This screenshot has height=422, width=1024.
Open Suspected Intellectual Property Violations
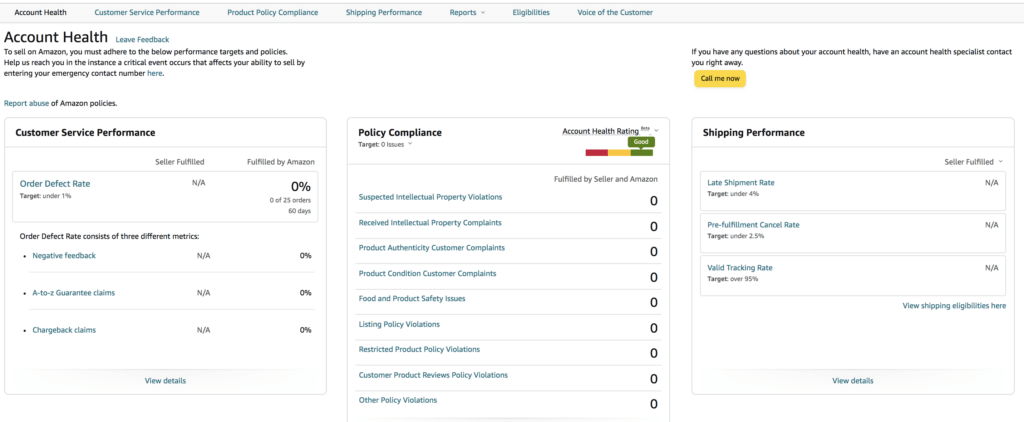tap(430, 197)
